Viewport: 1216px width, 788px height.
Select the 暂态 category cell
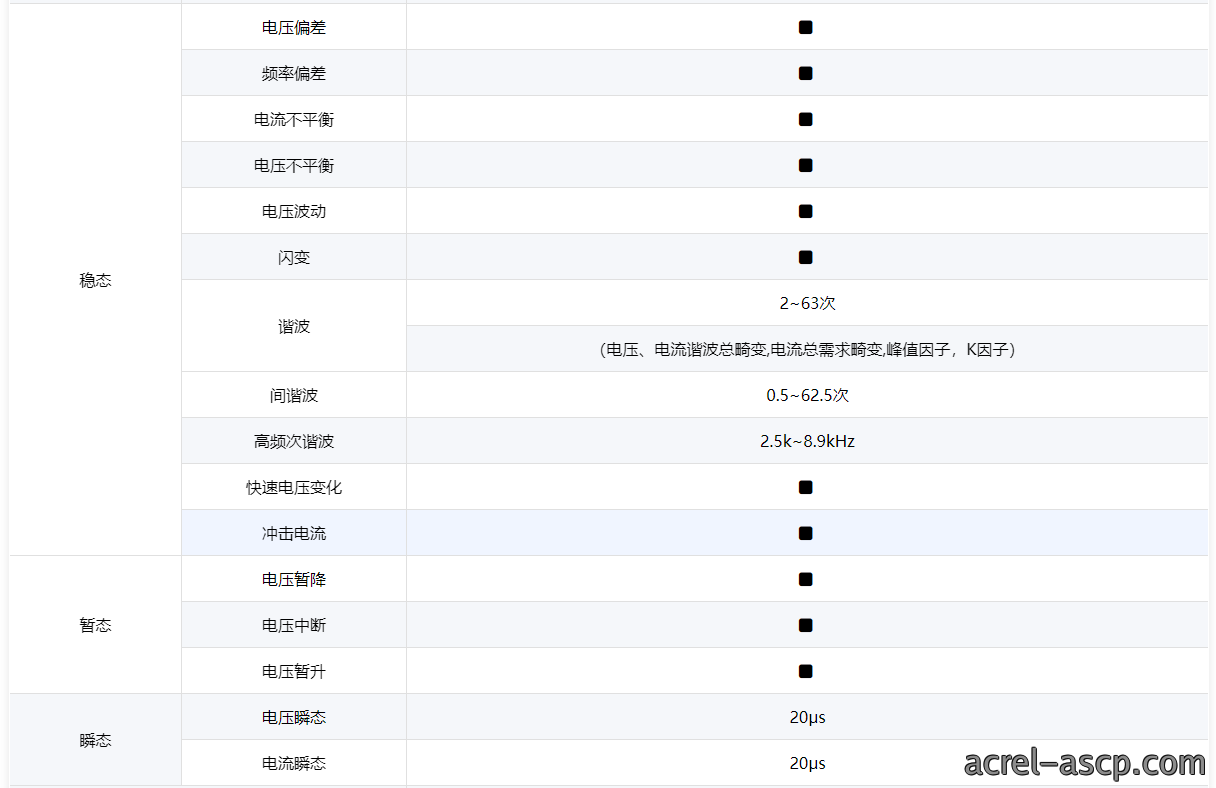[95, 625]
